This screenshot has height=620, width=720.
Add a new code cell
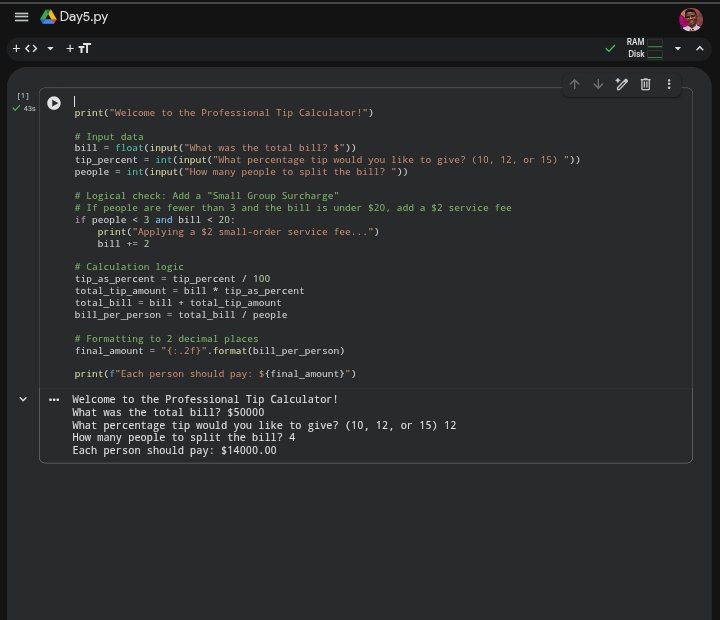(24, 48)
